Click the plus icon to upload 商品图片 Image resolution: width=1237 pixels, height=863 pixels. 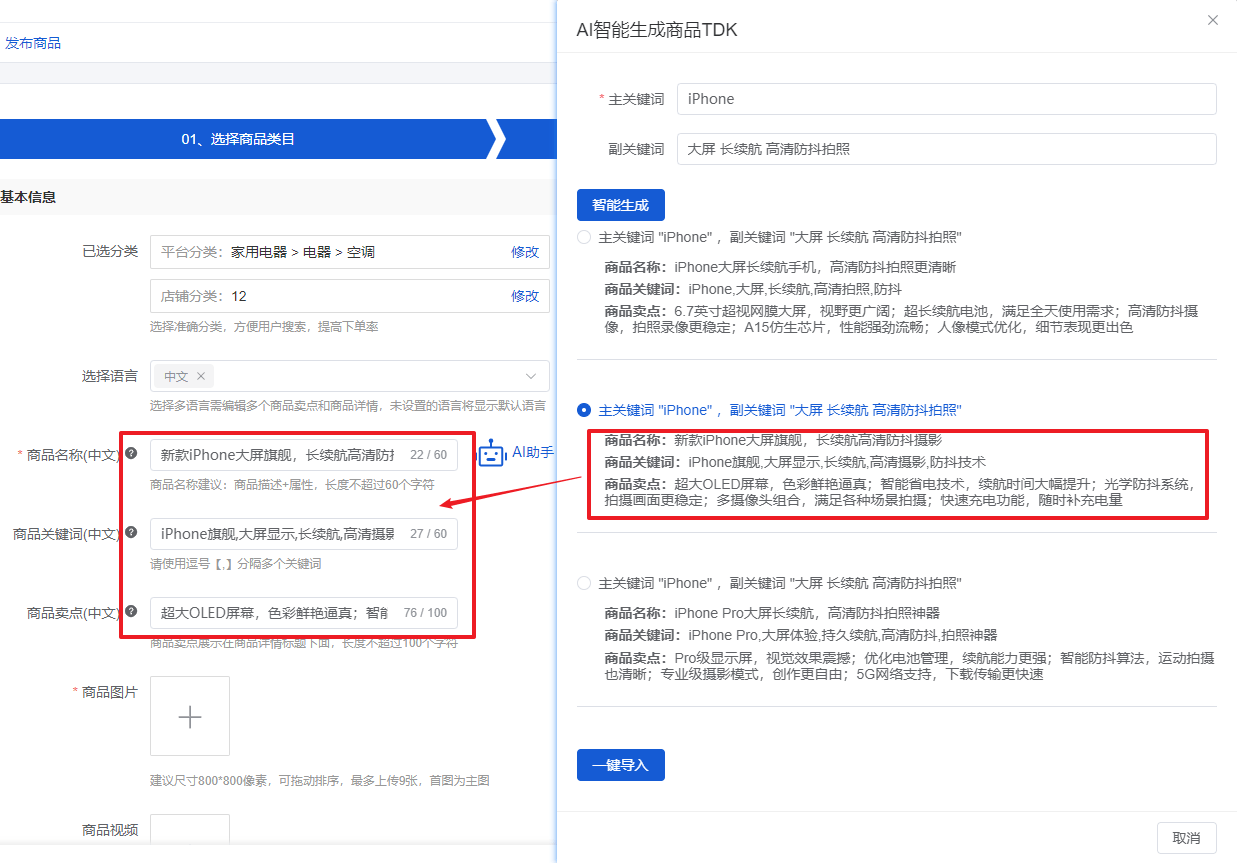click(x=190, y=716)
